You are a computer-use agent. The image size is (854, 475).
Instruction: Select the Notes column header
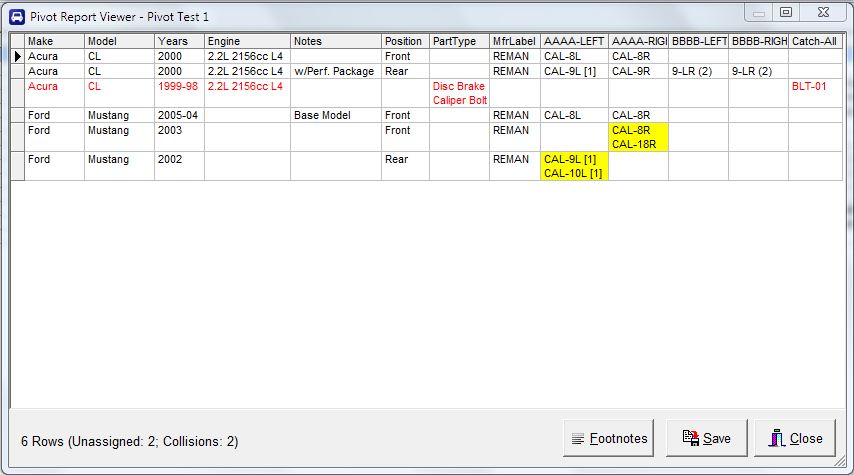coord(334,41)
